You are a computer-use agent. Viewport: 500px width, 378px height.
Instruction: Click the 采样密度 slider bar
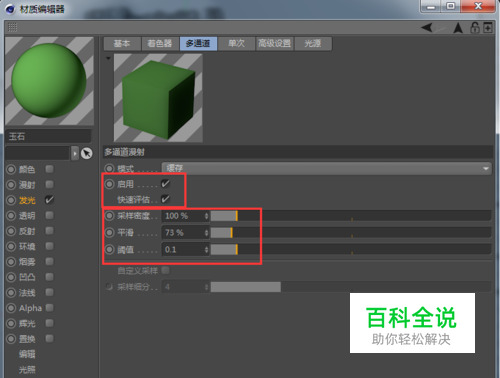[351, 216]
